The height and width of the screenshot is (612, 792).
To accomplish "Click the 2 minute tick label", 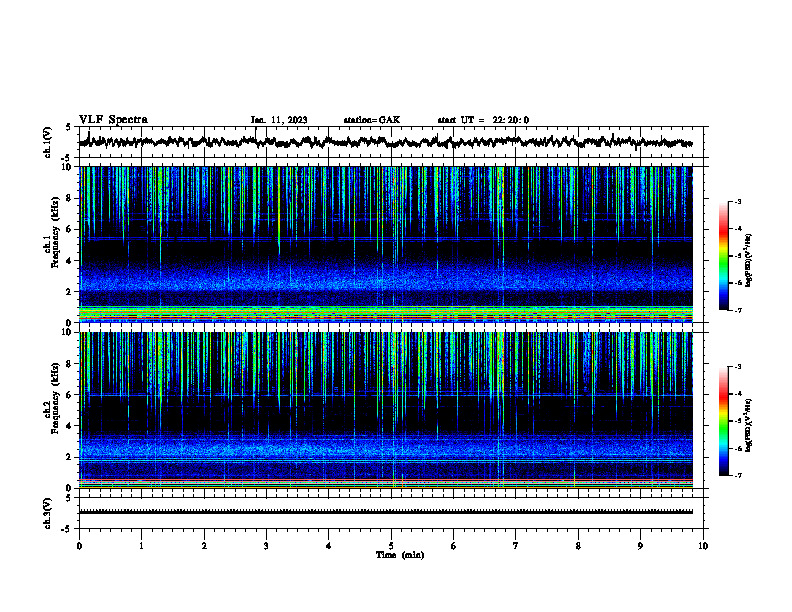I will [204, 546].
